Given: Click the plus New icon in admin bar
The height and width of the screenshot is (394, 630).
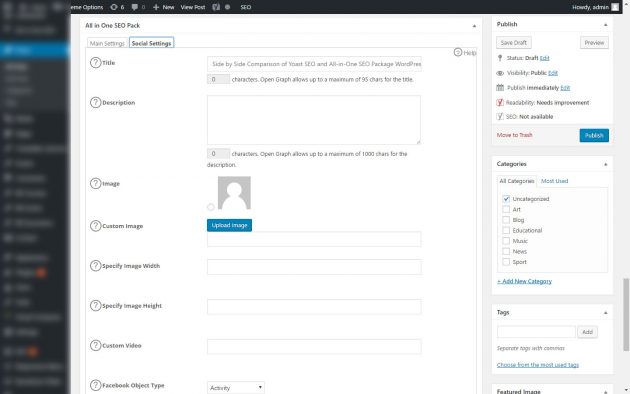Looking at the screenshot, I should coord(156,7).
